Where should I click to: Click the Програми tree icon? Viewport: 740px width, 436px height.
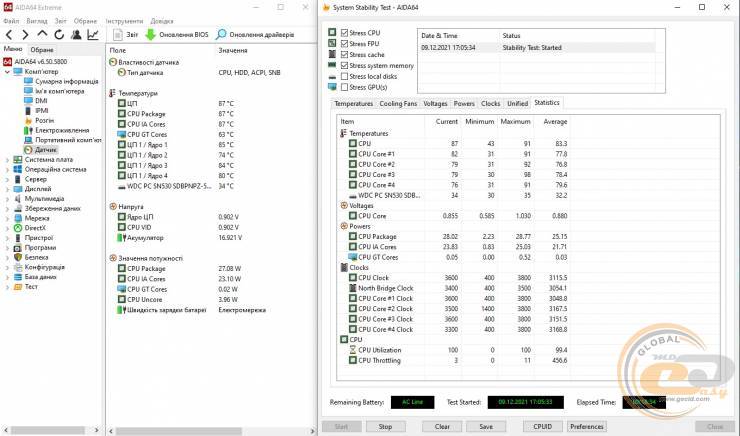[x=17, y=248]
